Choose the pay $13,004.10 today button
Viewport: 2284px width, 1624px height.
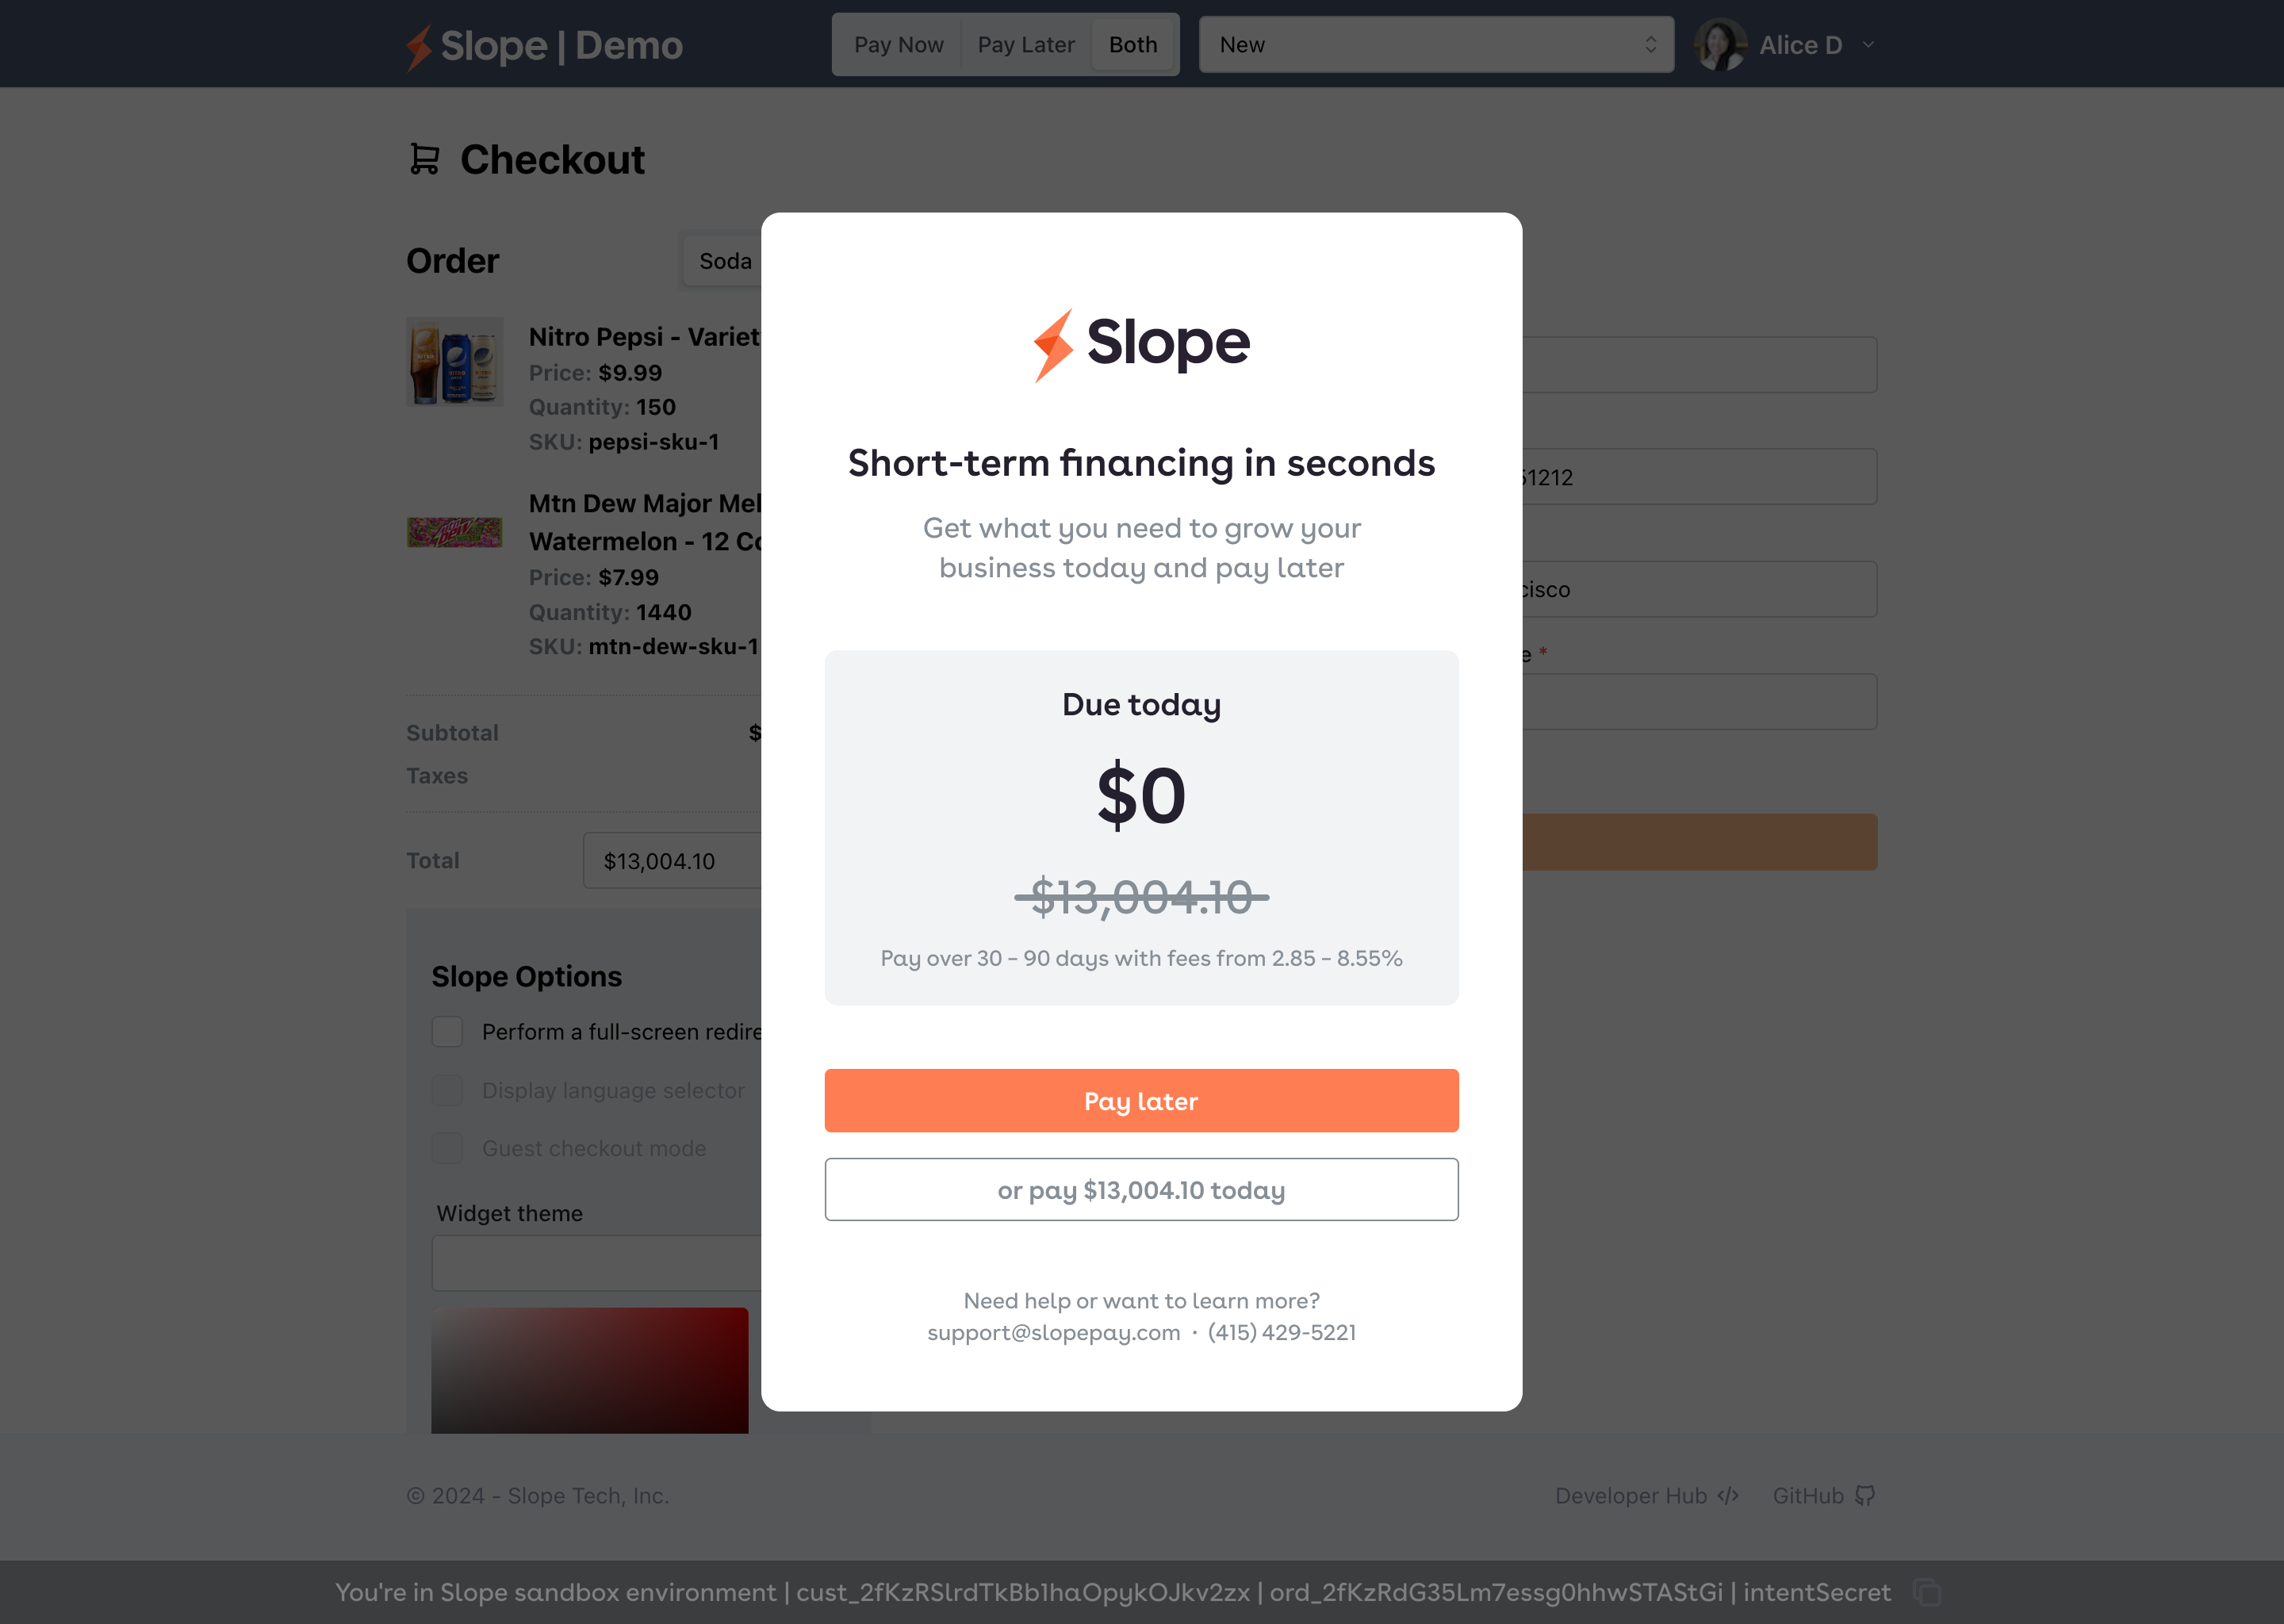1141,1190
